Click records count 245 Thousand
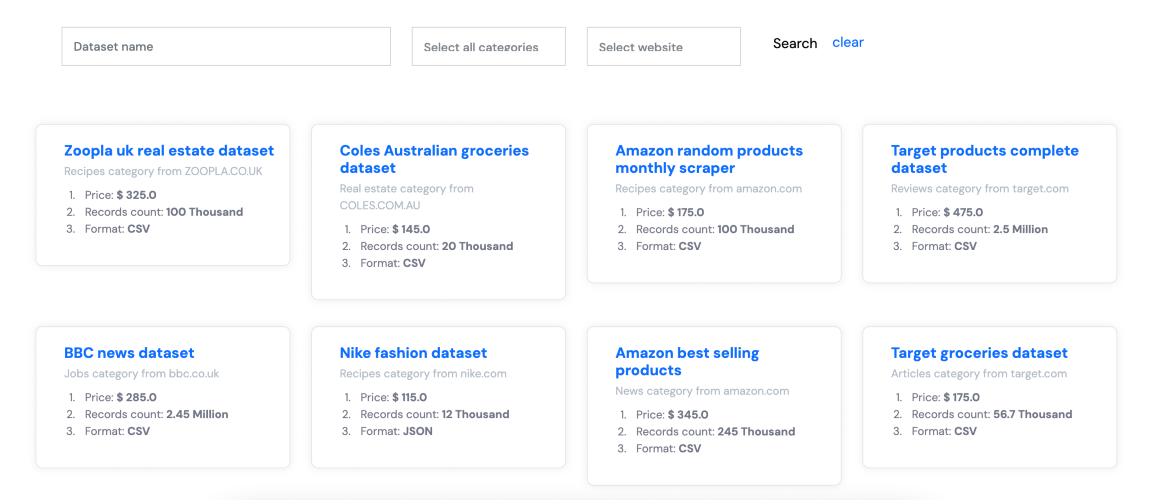1158x500 pixels. tap(756, 431)
